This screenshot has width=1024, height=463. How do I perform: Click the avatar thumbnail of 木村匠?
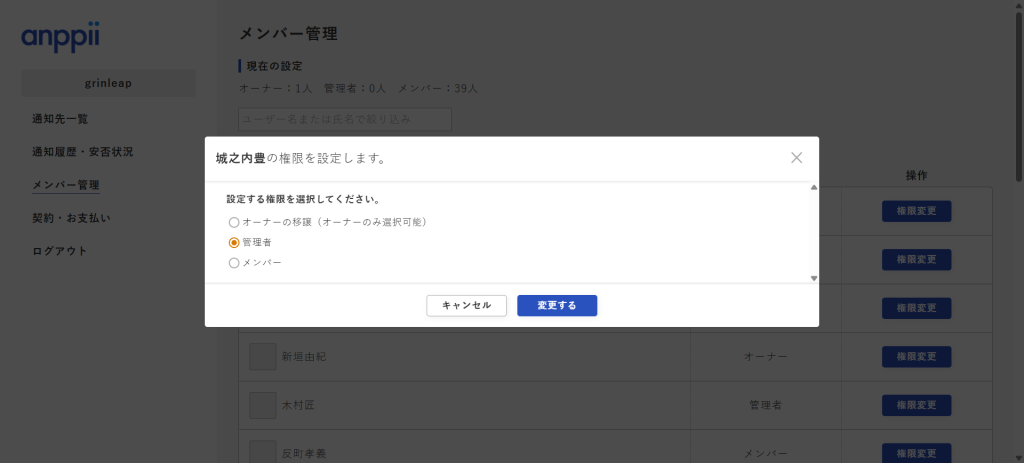[263, 405]
